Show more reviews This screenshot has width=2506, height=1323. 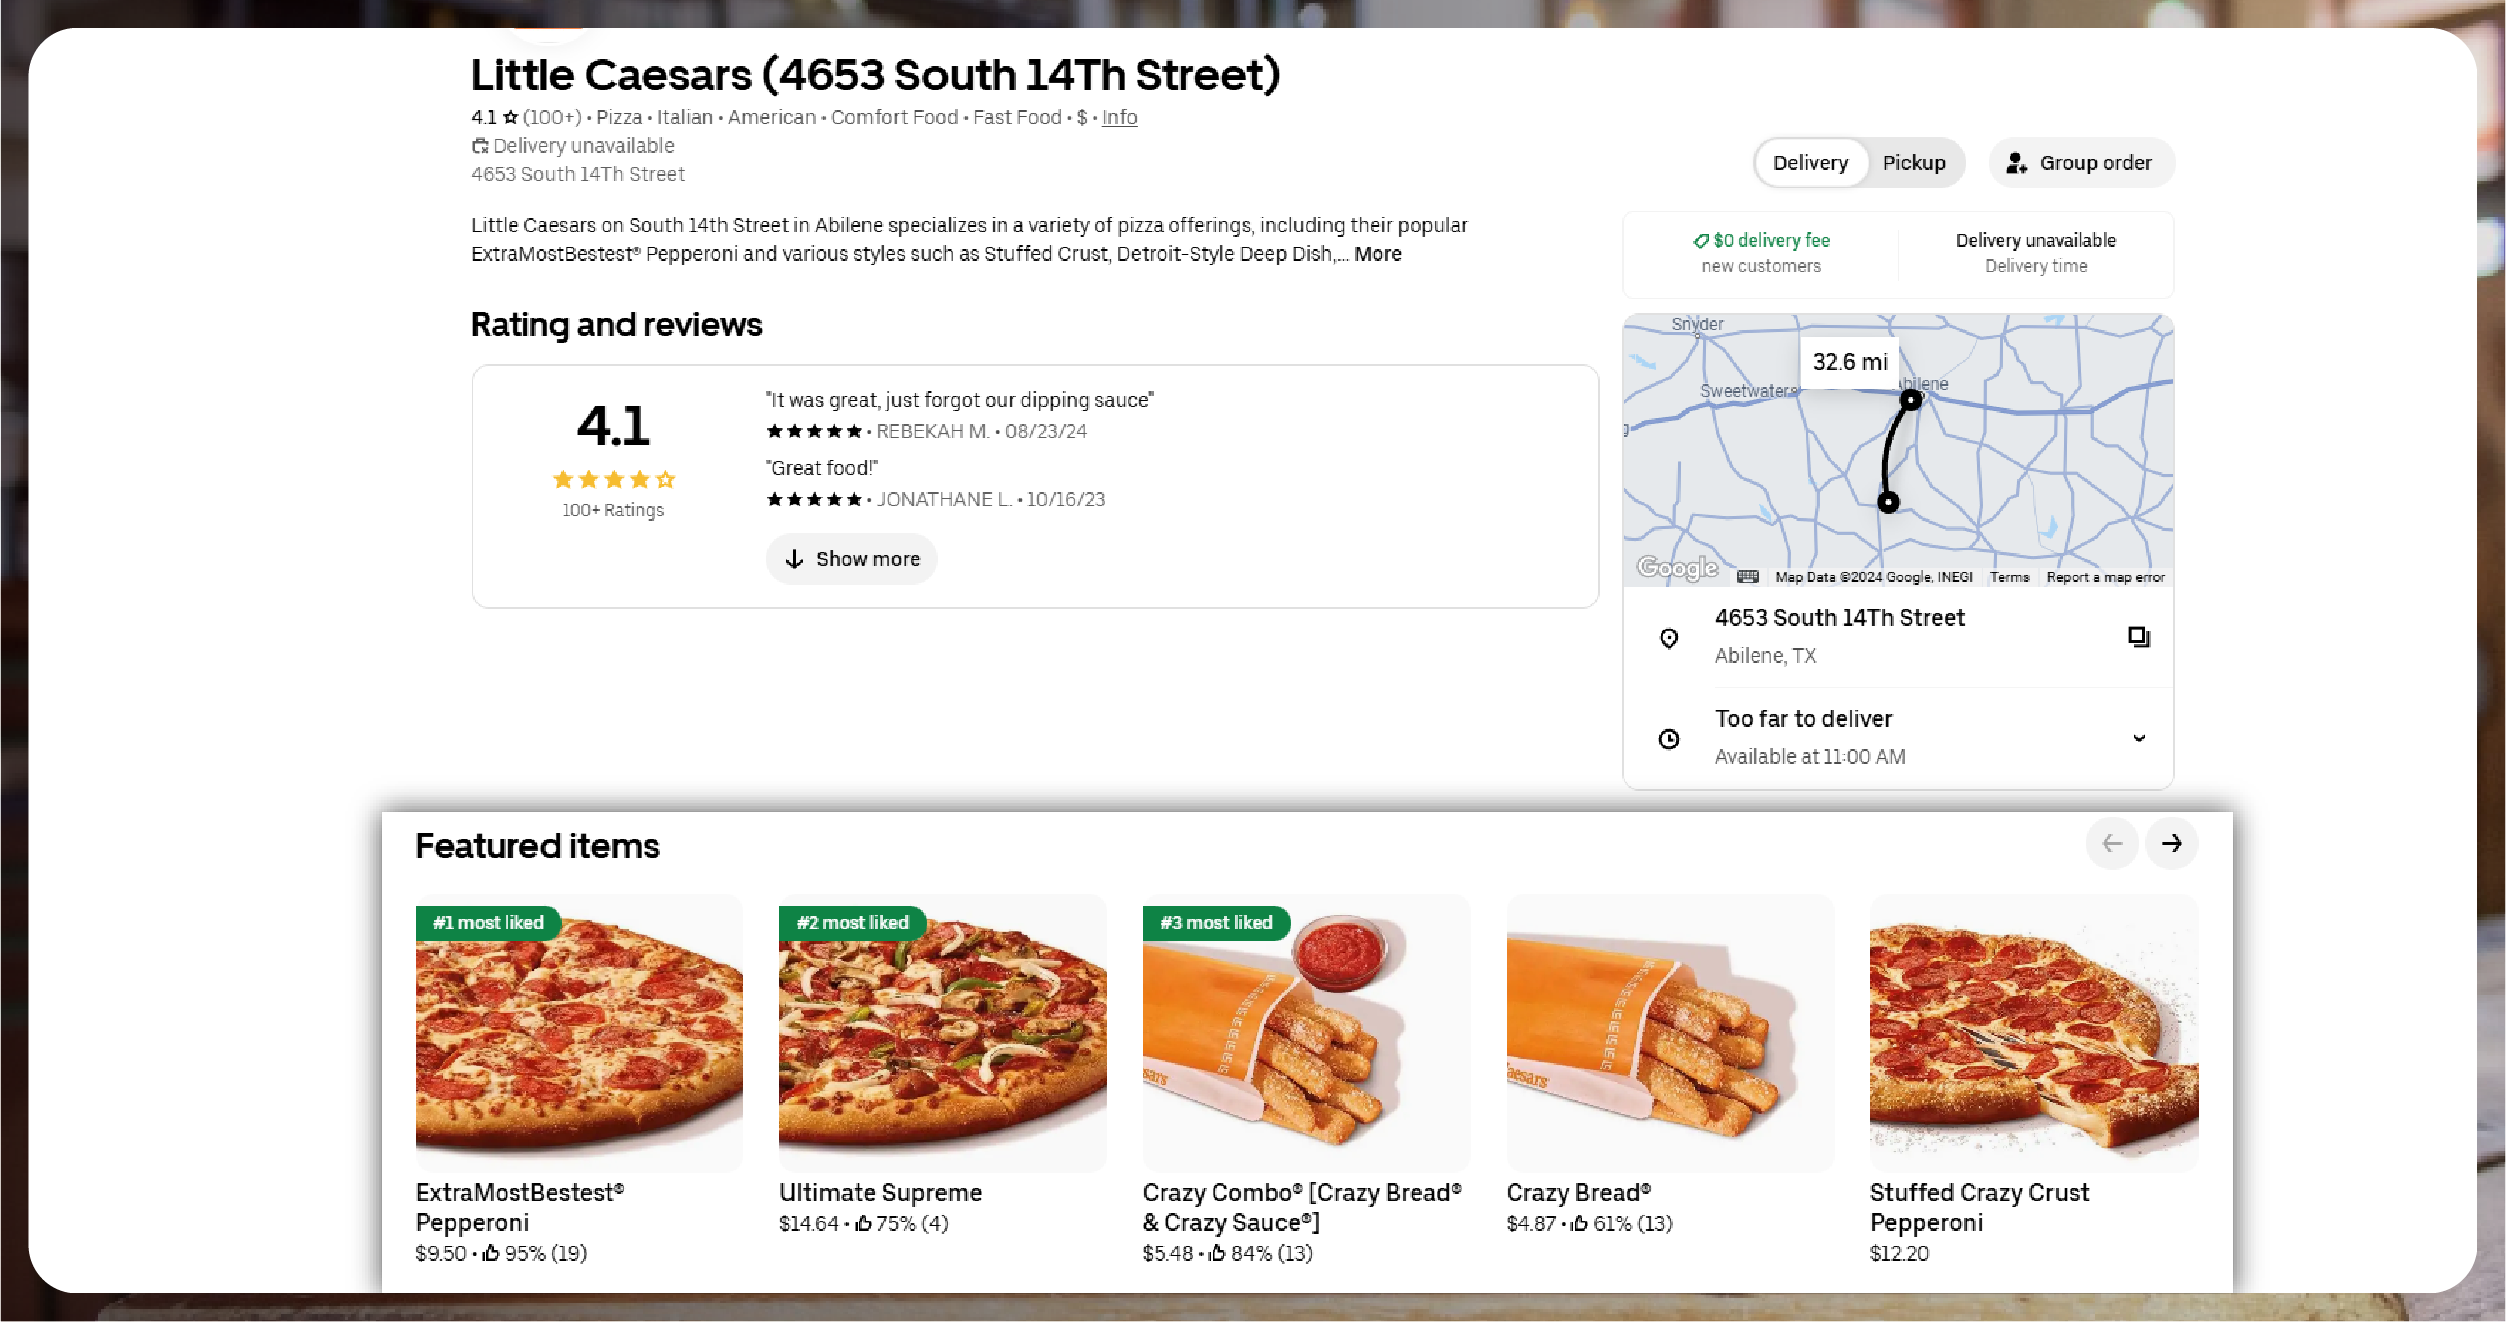[851, 559]
